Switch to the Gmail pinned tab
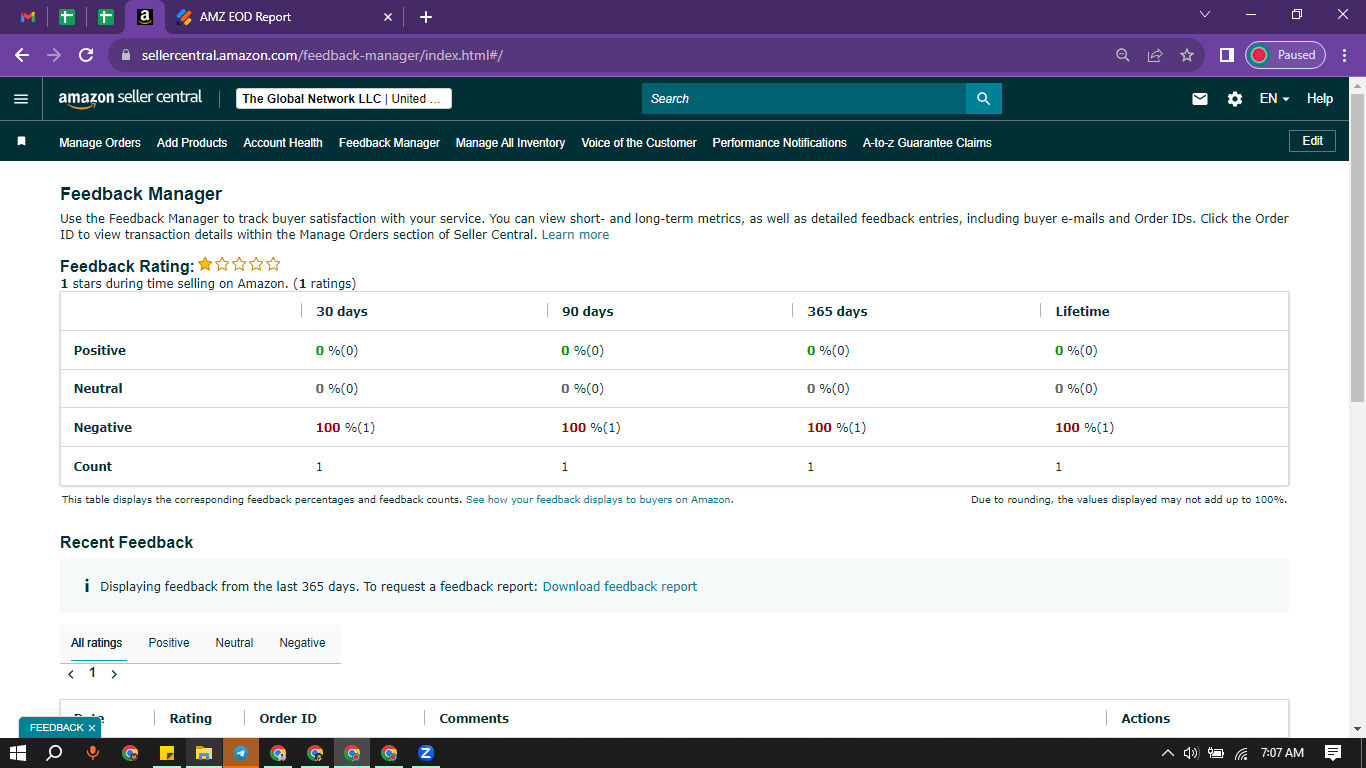The image size is (1366, 768). point(27,17)
